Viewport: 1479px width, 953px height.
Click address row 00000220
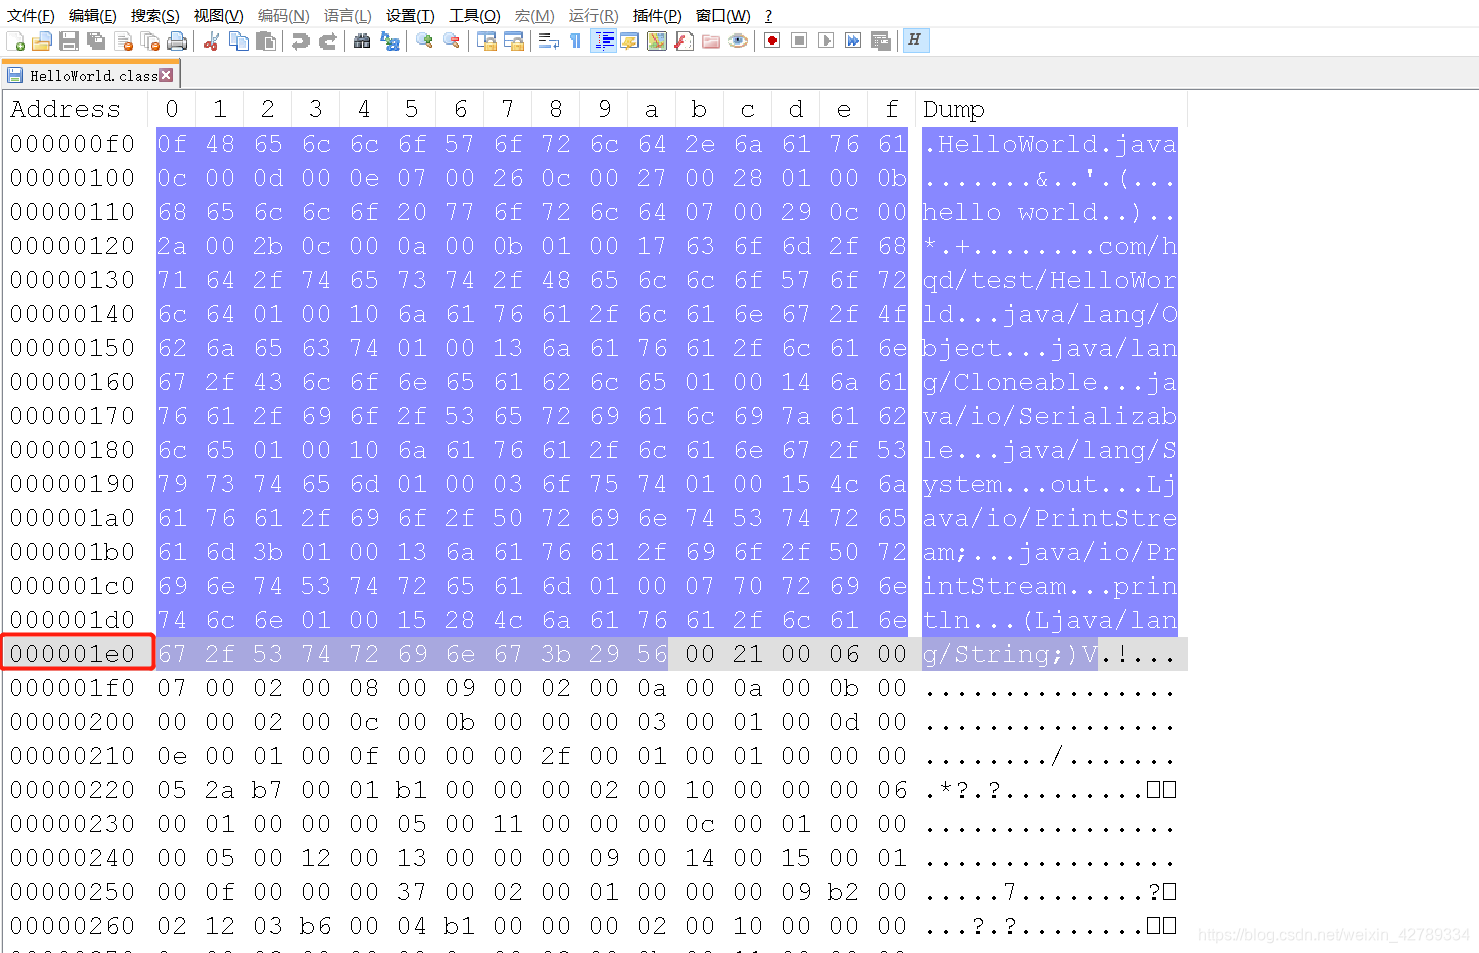[x=72, y=790]
